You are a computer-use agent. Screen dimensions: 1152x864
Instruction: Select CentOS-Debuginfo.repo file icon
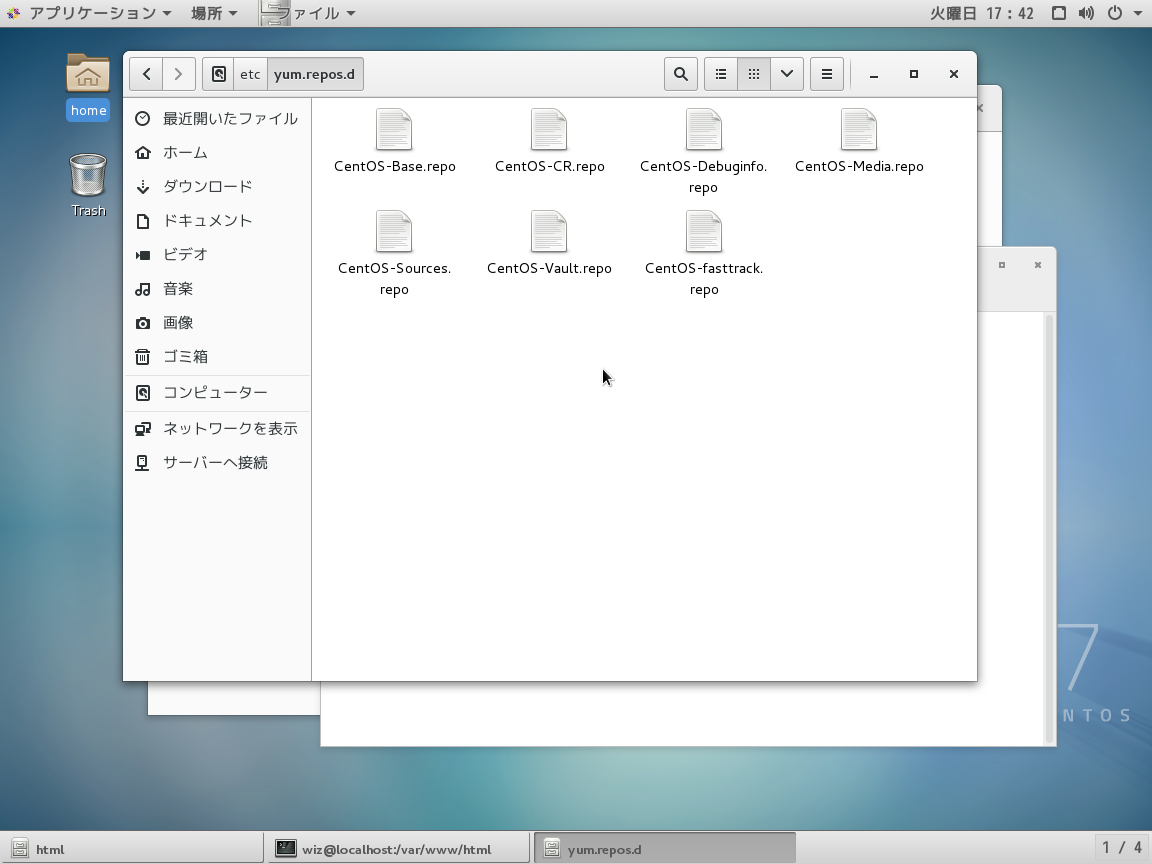(x=704, y=130)
